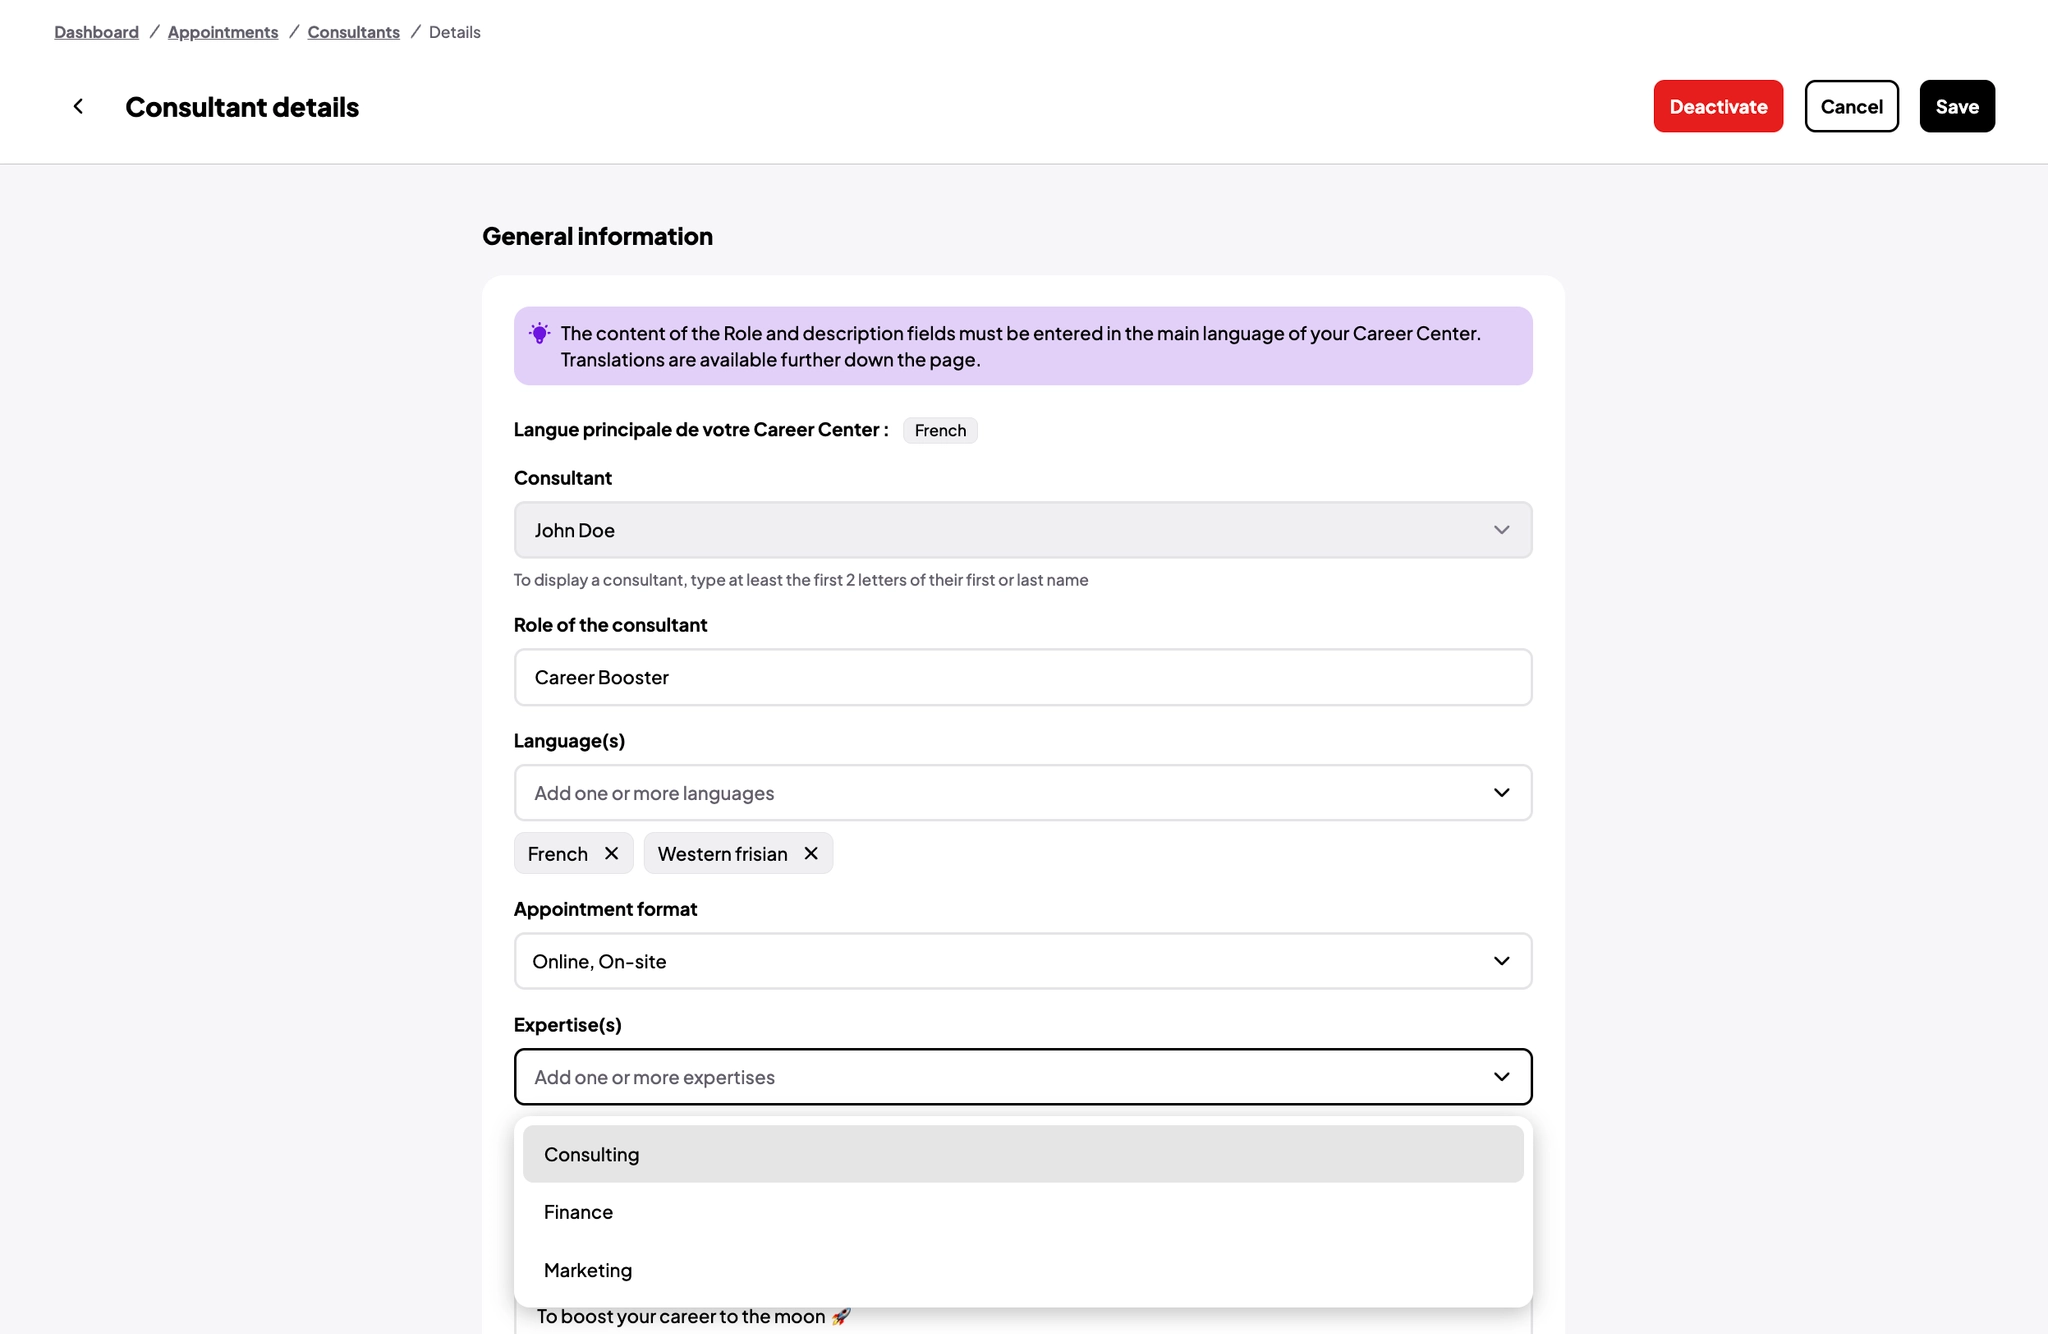The width and height of the screenshot is (2048, 1334).
Task: Click the description text area below
Action: (1023, 1318)
